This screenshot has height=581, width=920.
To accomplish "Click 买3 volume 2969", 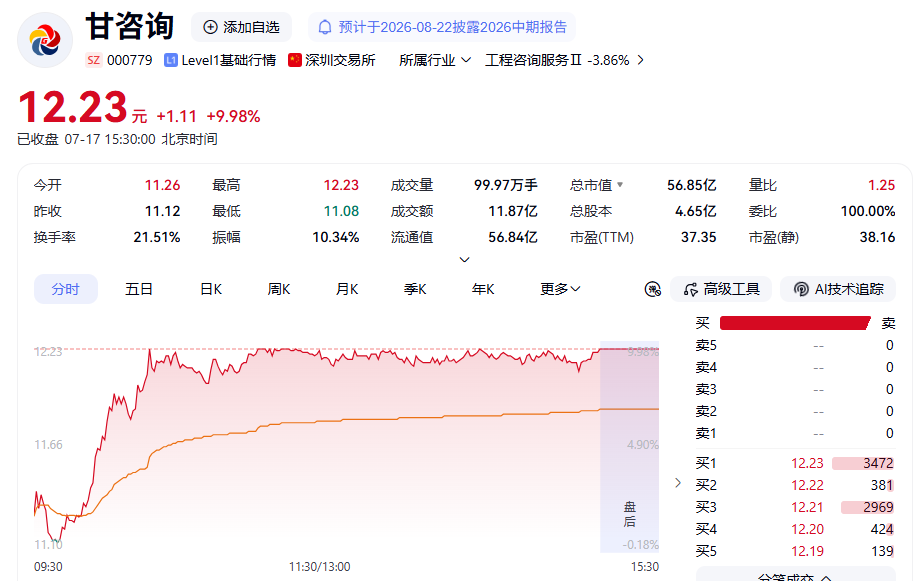I will pyautogui.click(x=878, y=508).
